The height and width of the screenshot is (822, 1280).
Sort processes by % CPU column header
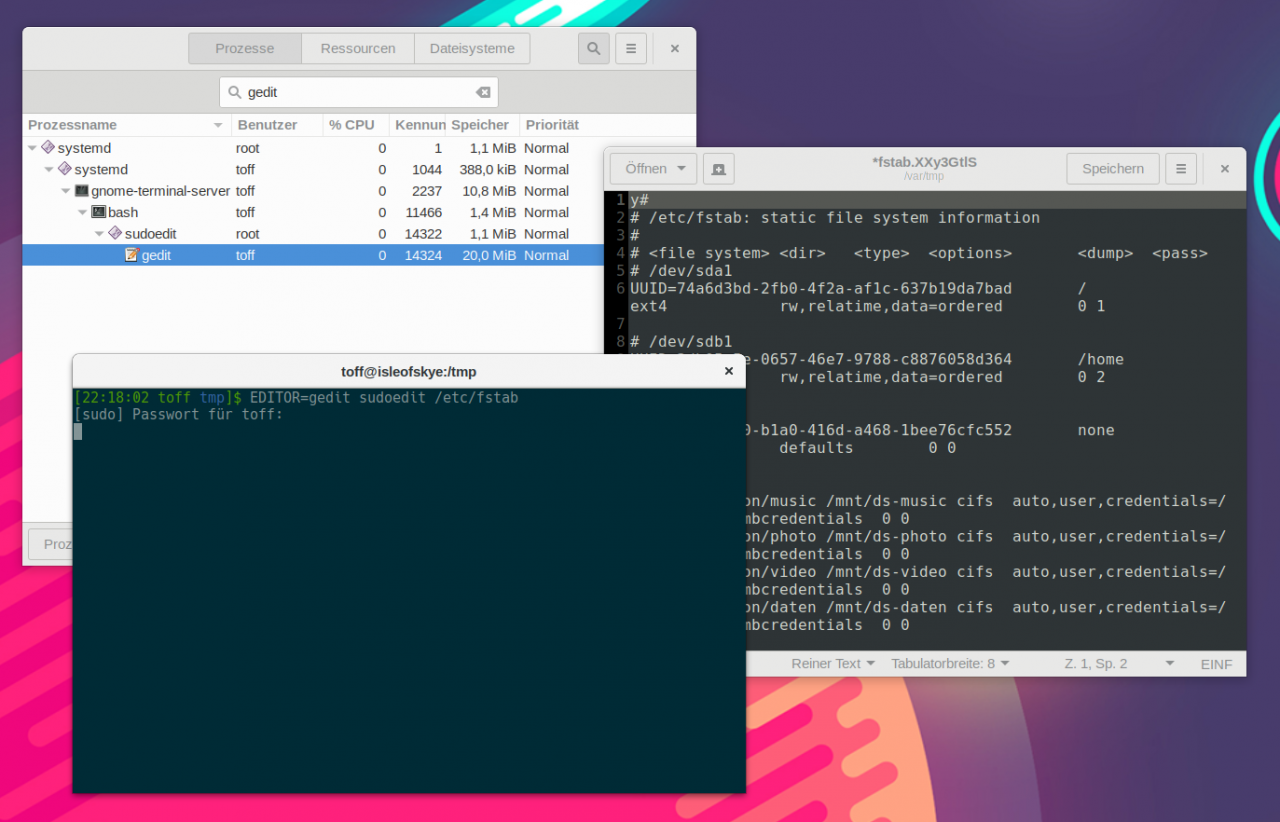[352, 125]
